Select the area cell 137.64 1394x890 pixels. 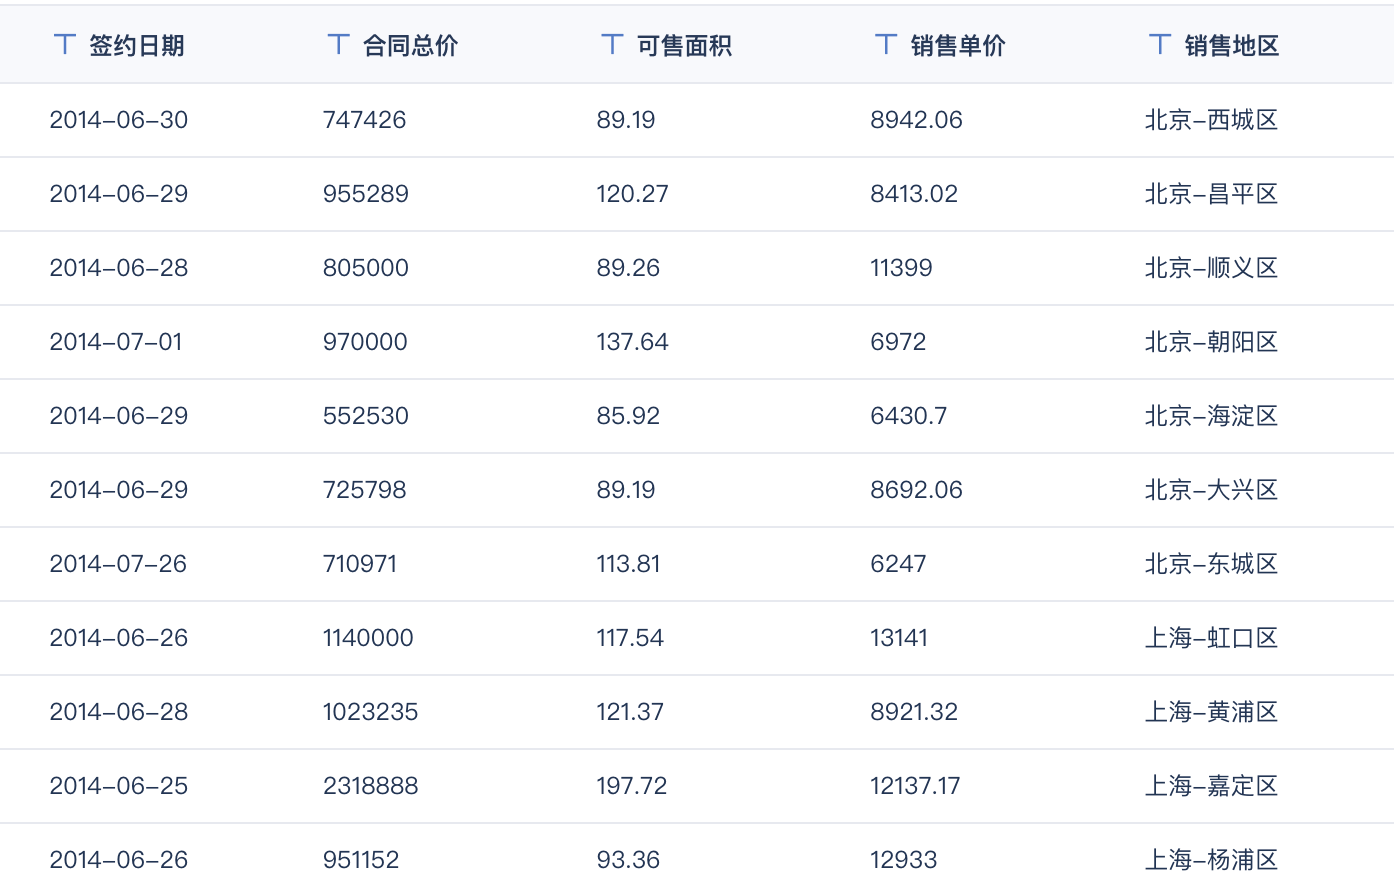coord(632,342)
